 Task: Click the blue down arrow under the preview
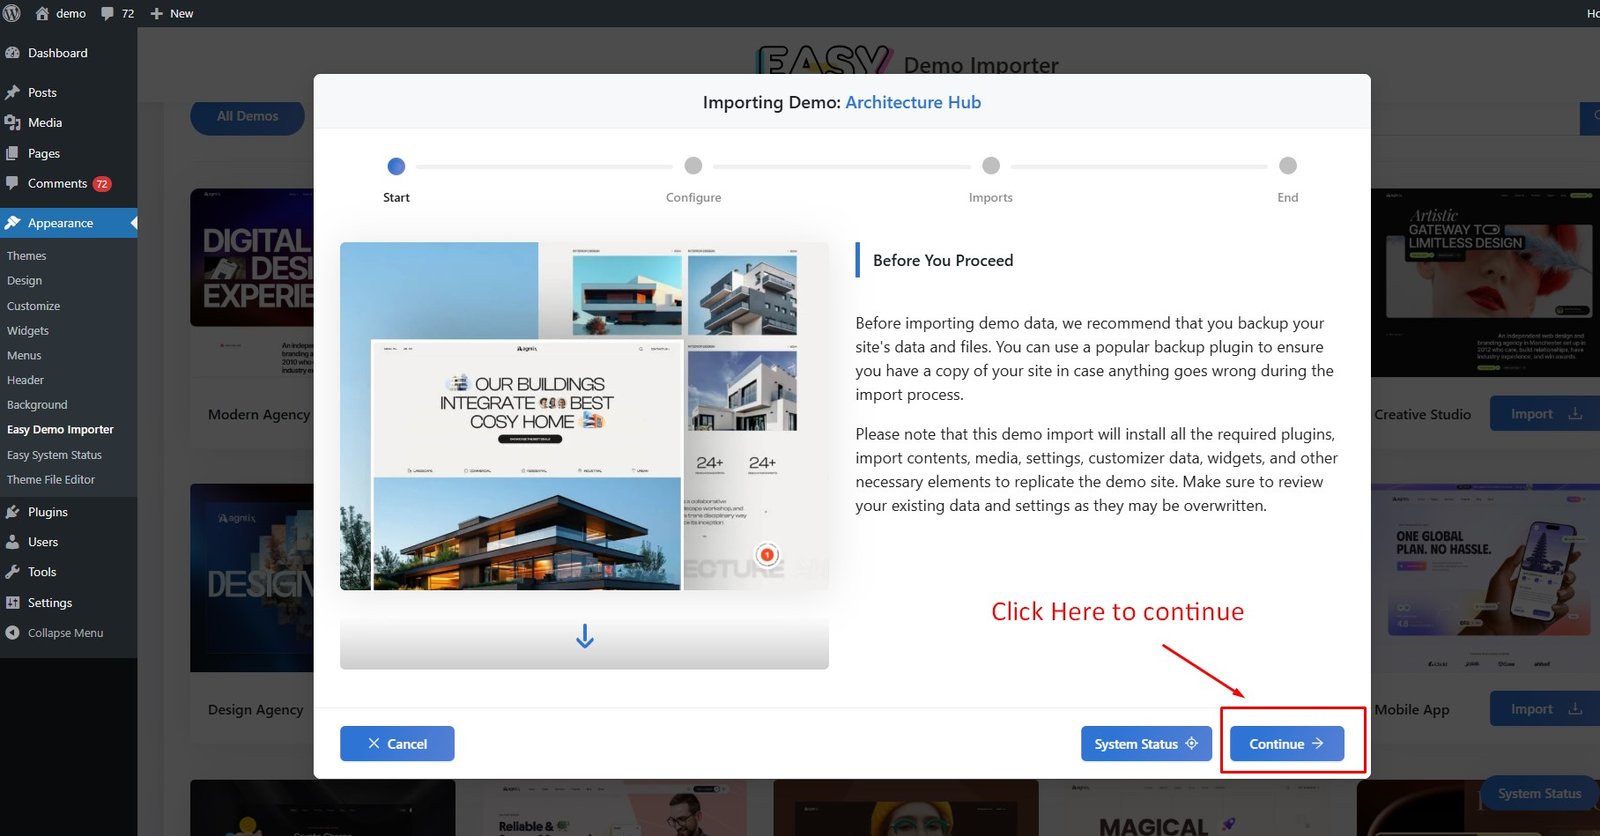click(x=585, y=637)
